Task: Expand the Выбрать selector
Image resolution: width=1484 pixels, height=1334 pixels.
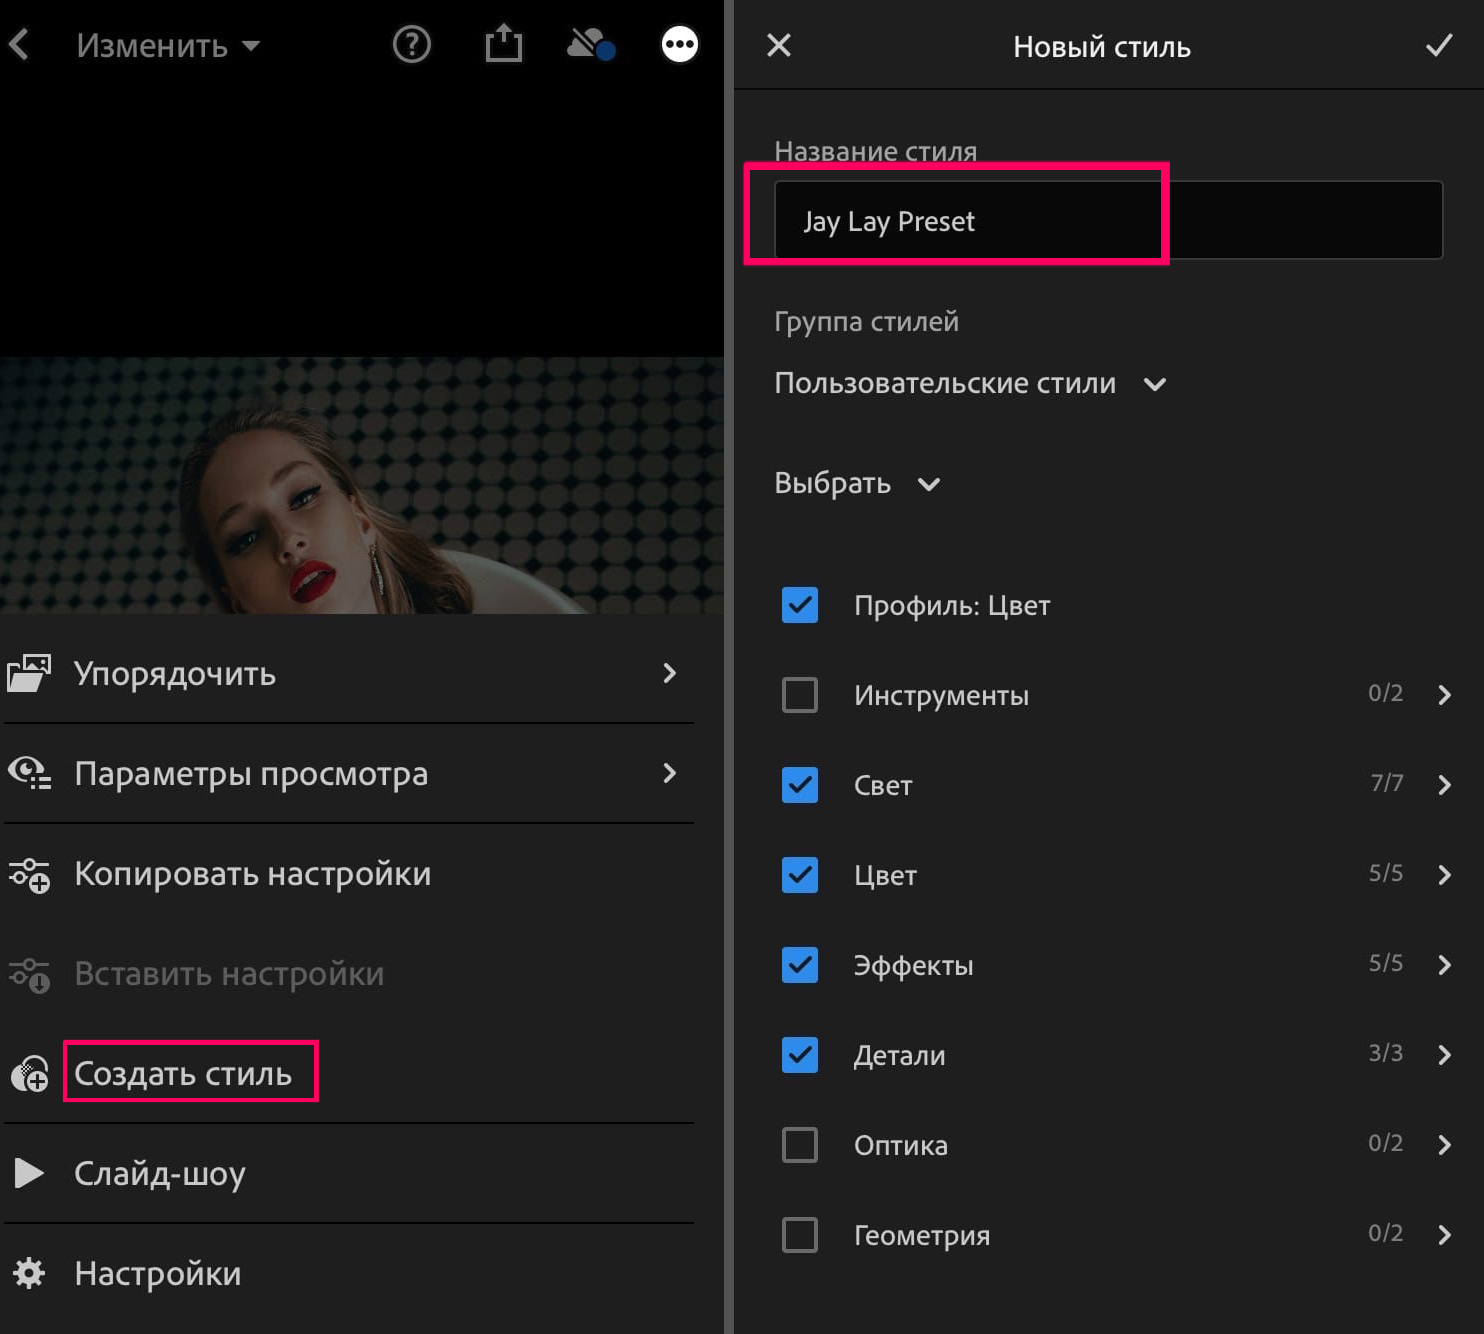Action: [x=930, y=484]
